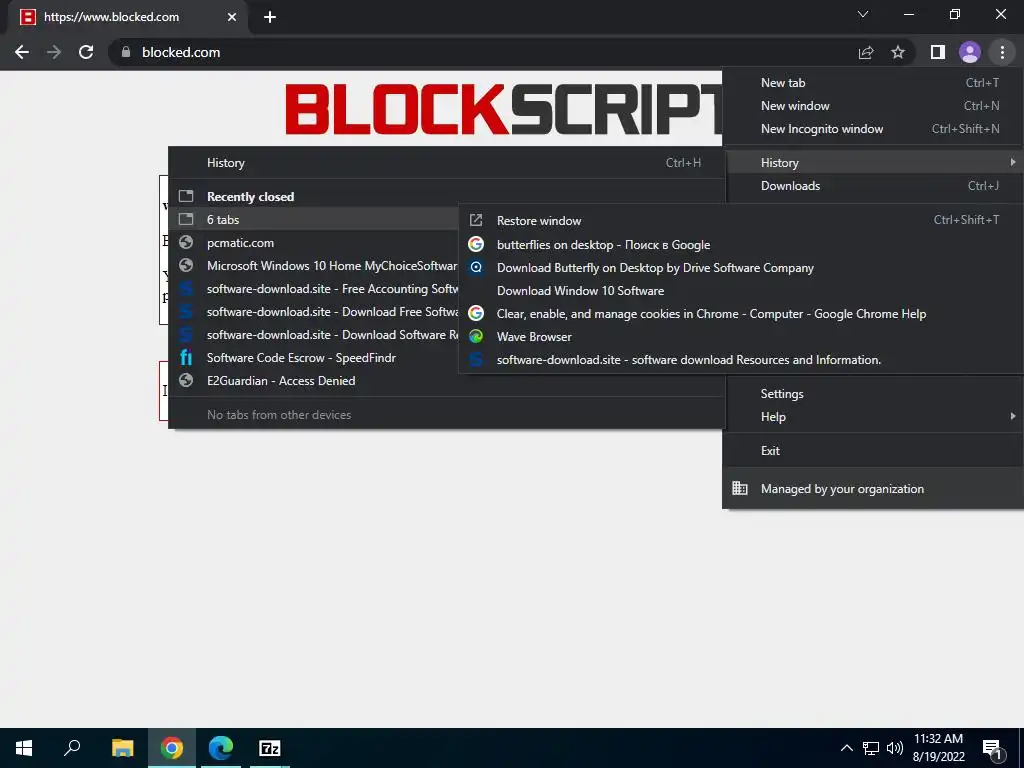Click the site lock icon in address bar
Viewport: 1024px width, 768px height.
coord(126,52)
